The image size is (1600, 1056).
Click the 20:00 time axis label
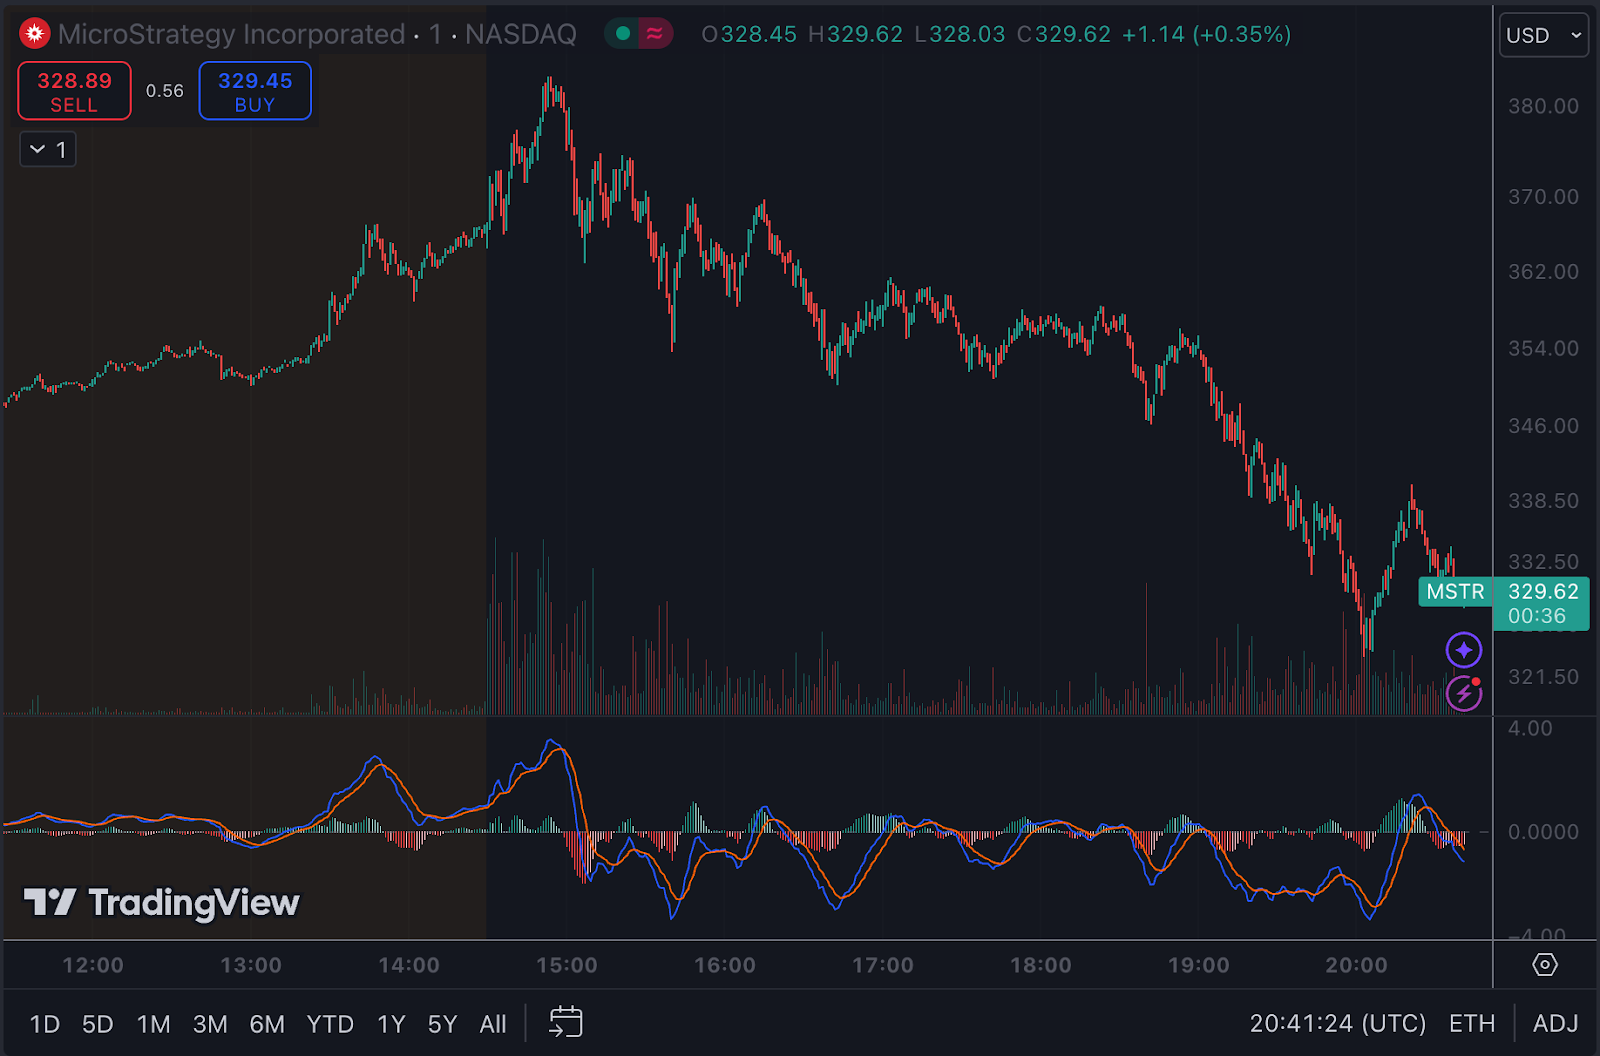(x=1356, y=965)
